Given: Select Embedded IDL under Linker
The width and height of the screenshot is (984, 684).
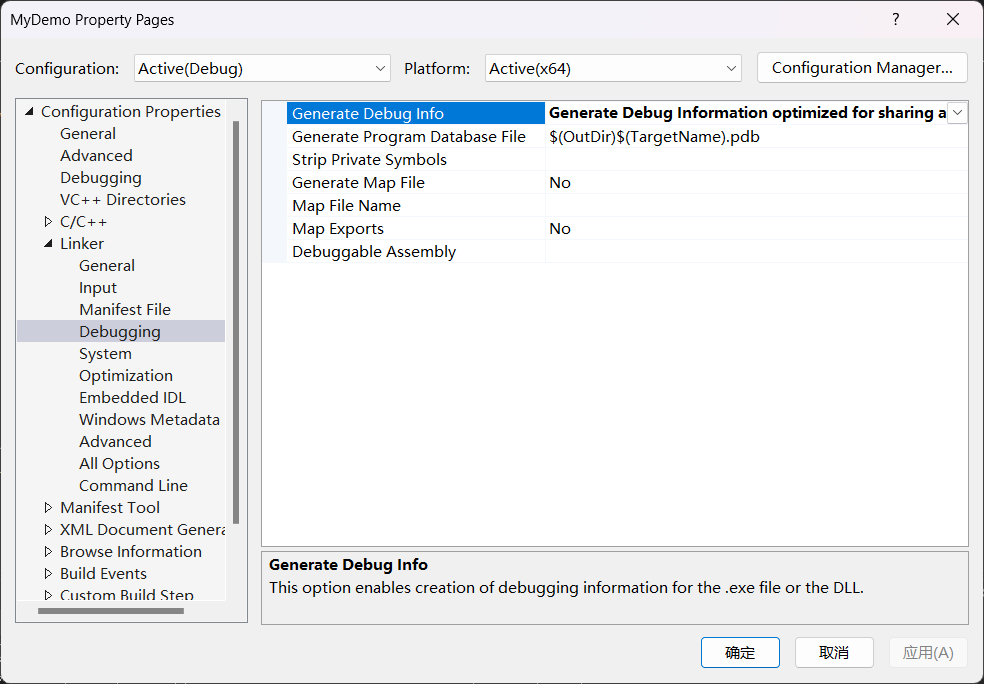Looking at the screenshot, I should [132, 397].
